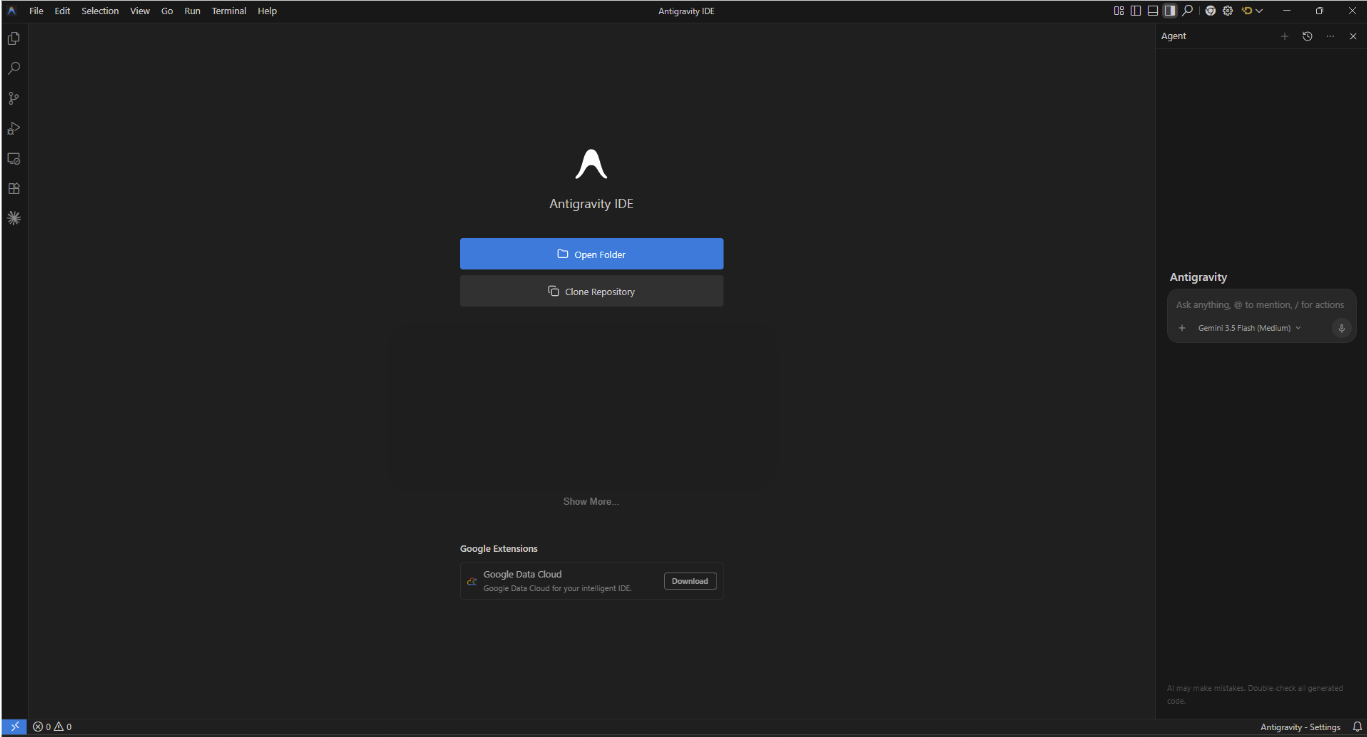The width and height of the screenshot is (1367, 737).
Task: Click the Open Folder button
Action: point(591,254)
